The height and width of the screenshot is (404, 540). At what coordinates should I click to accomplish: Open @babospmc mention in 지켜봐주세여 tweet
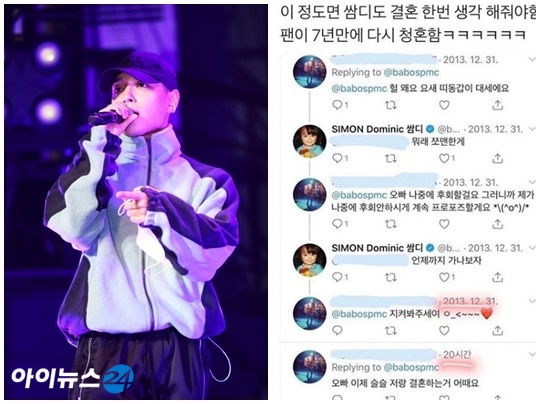click(359, 314)
